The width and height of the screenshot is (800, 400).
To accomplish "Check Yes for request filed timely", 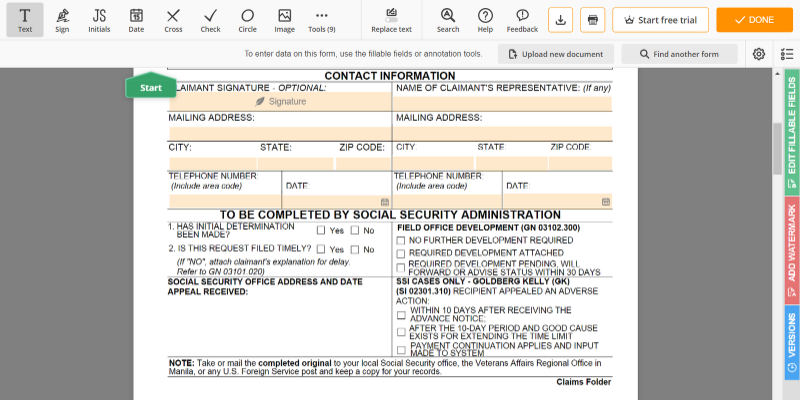I will (321, 249).
